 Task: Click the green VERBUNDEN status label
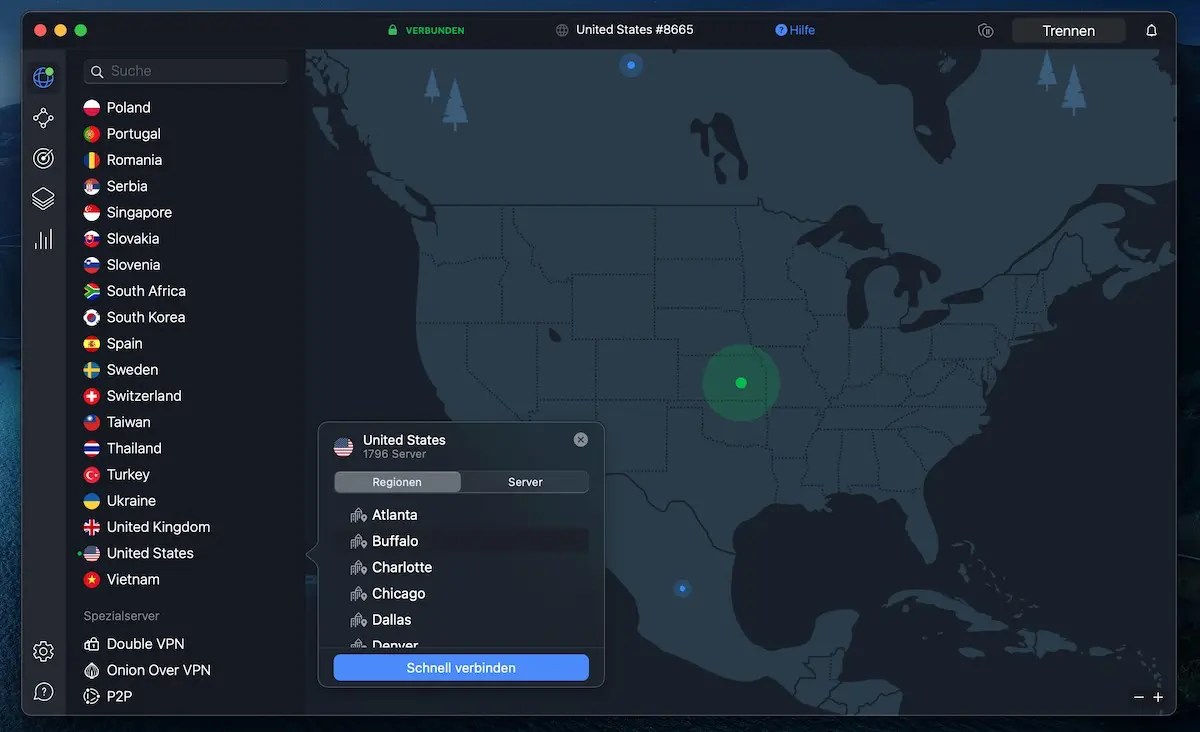pyautogui.click(x=435, y=31)
